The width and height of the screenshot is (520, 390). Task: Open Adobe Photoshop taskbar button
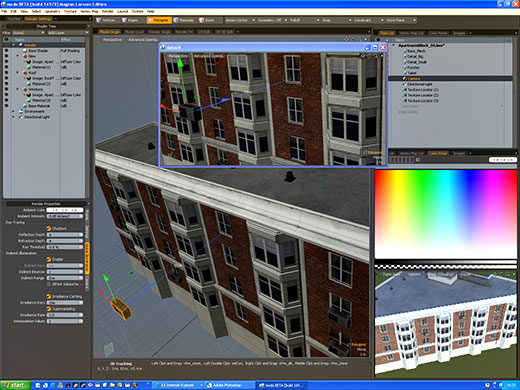tap(229, 385)
